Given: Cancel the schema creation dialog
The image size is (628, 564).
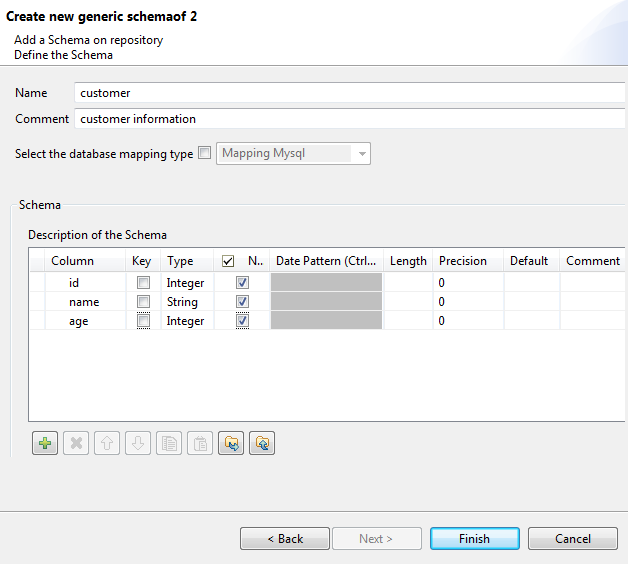Looking at the screenshot, I should pos(573,539).
